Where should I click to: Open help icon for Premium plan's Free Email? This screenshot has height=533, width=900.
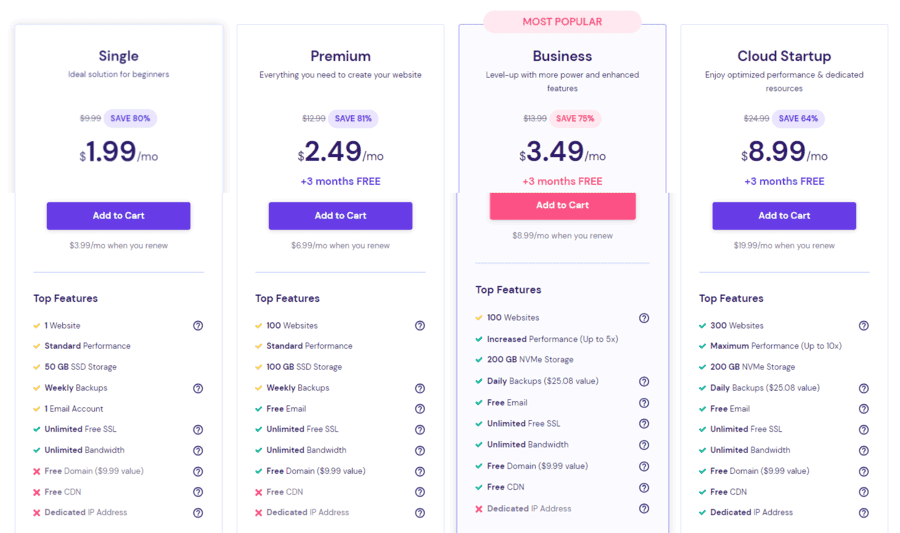click(420, 409)
